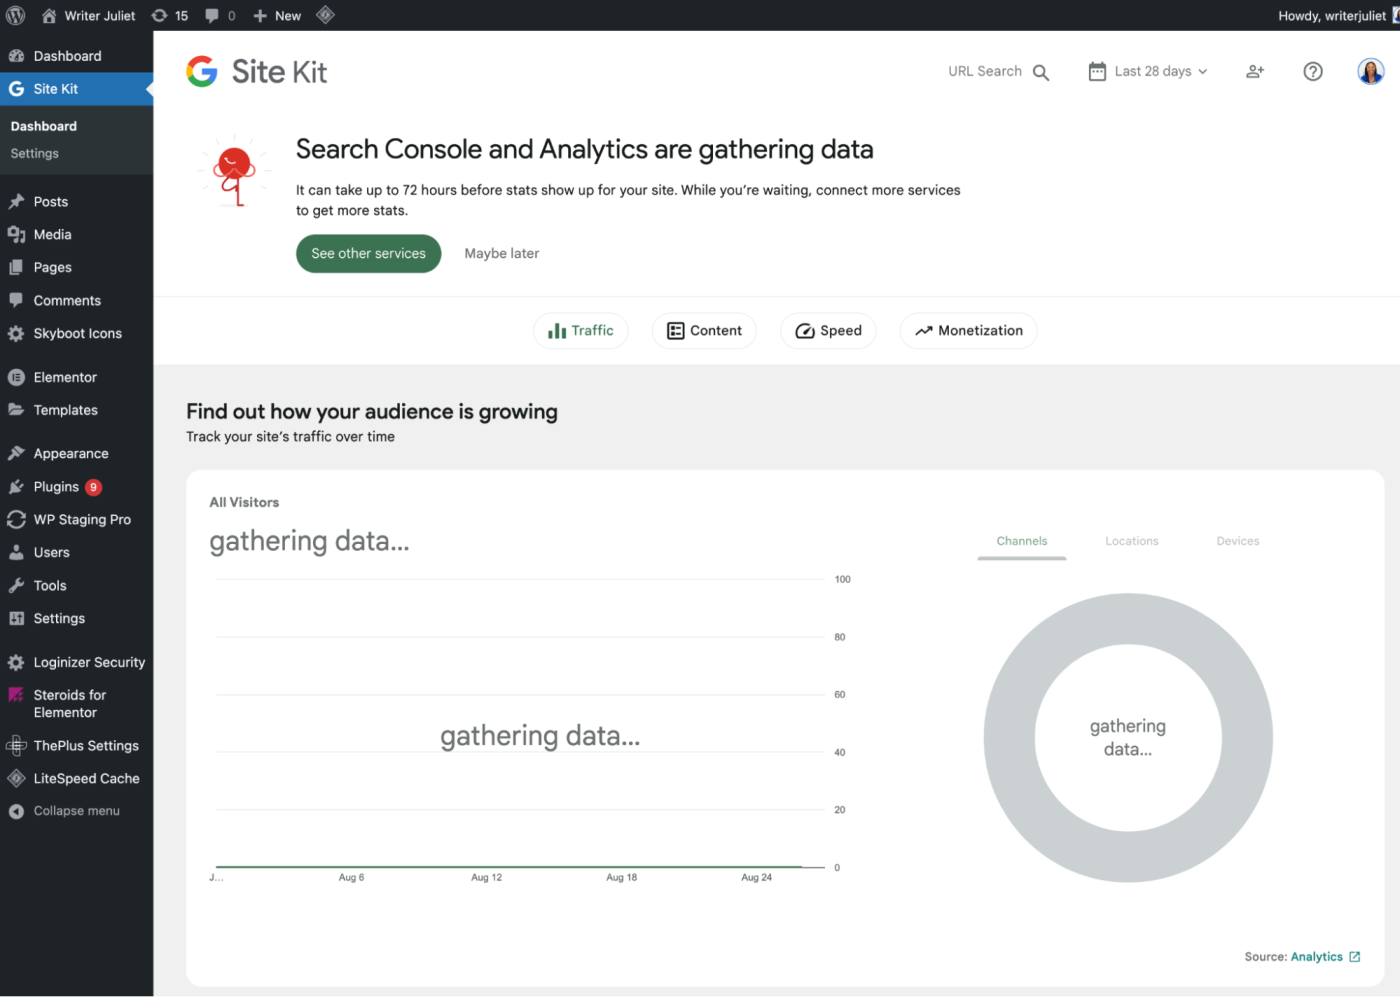
Task: Click the Tools wrench icon
Action: 16,585
